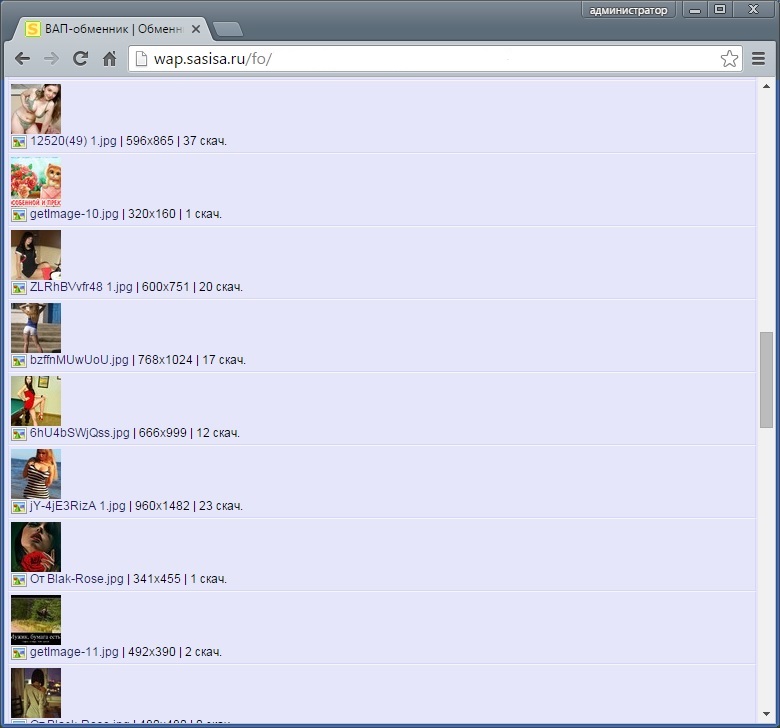Click the image file icon beside getImage-10.jpg

[19, 215]
